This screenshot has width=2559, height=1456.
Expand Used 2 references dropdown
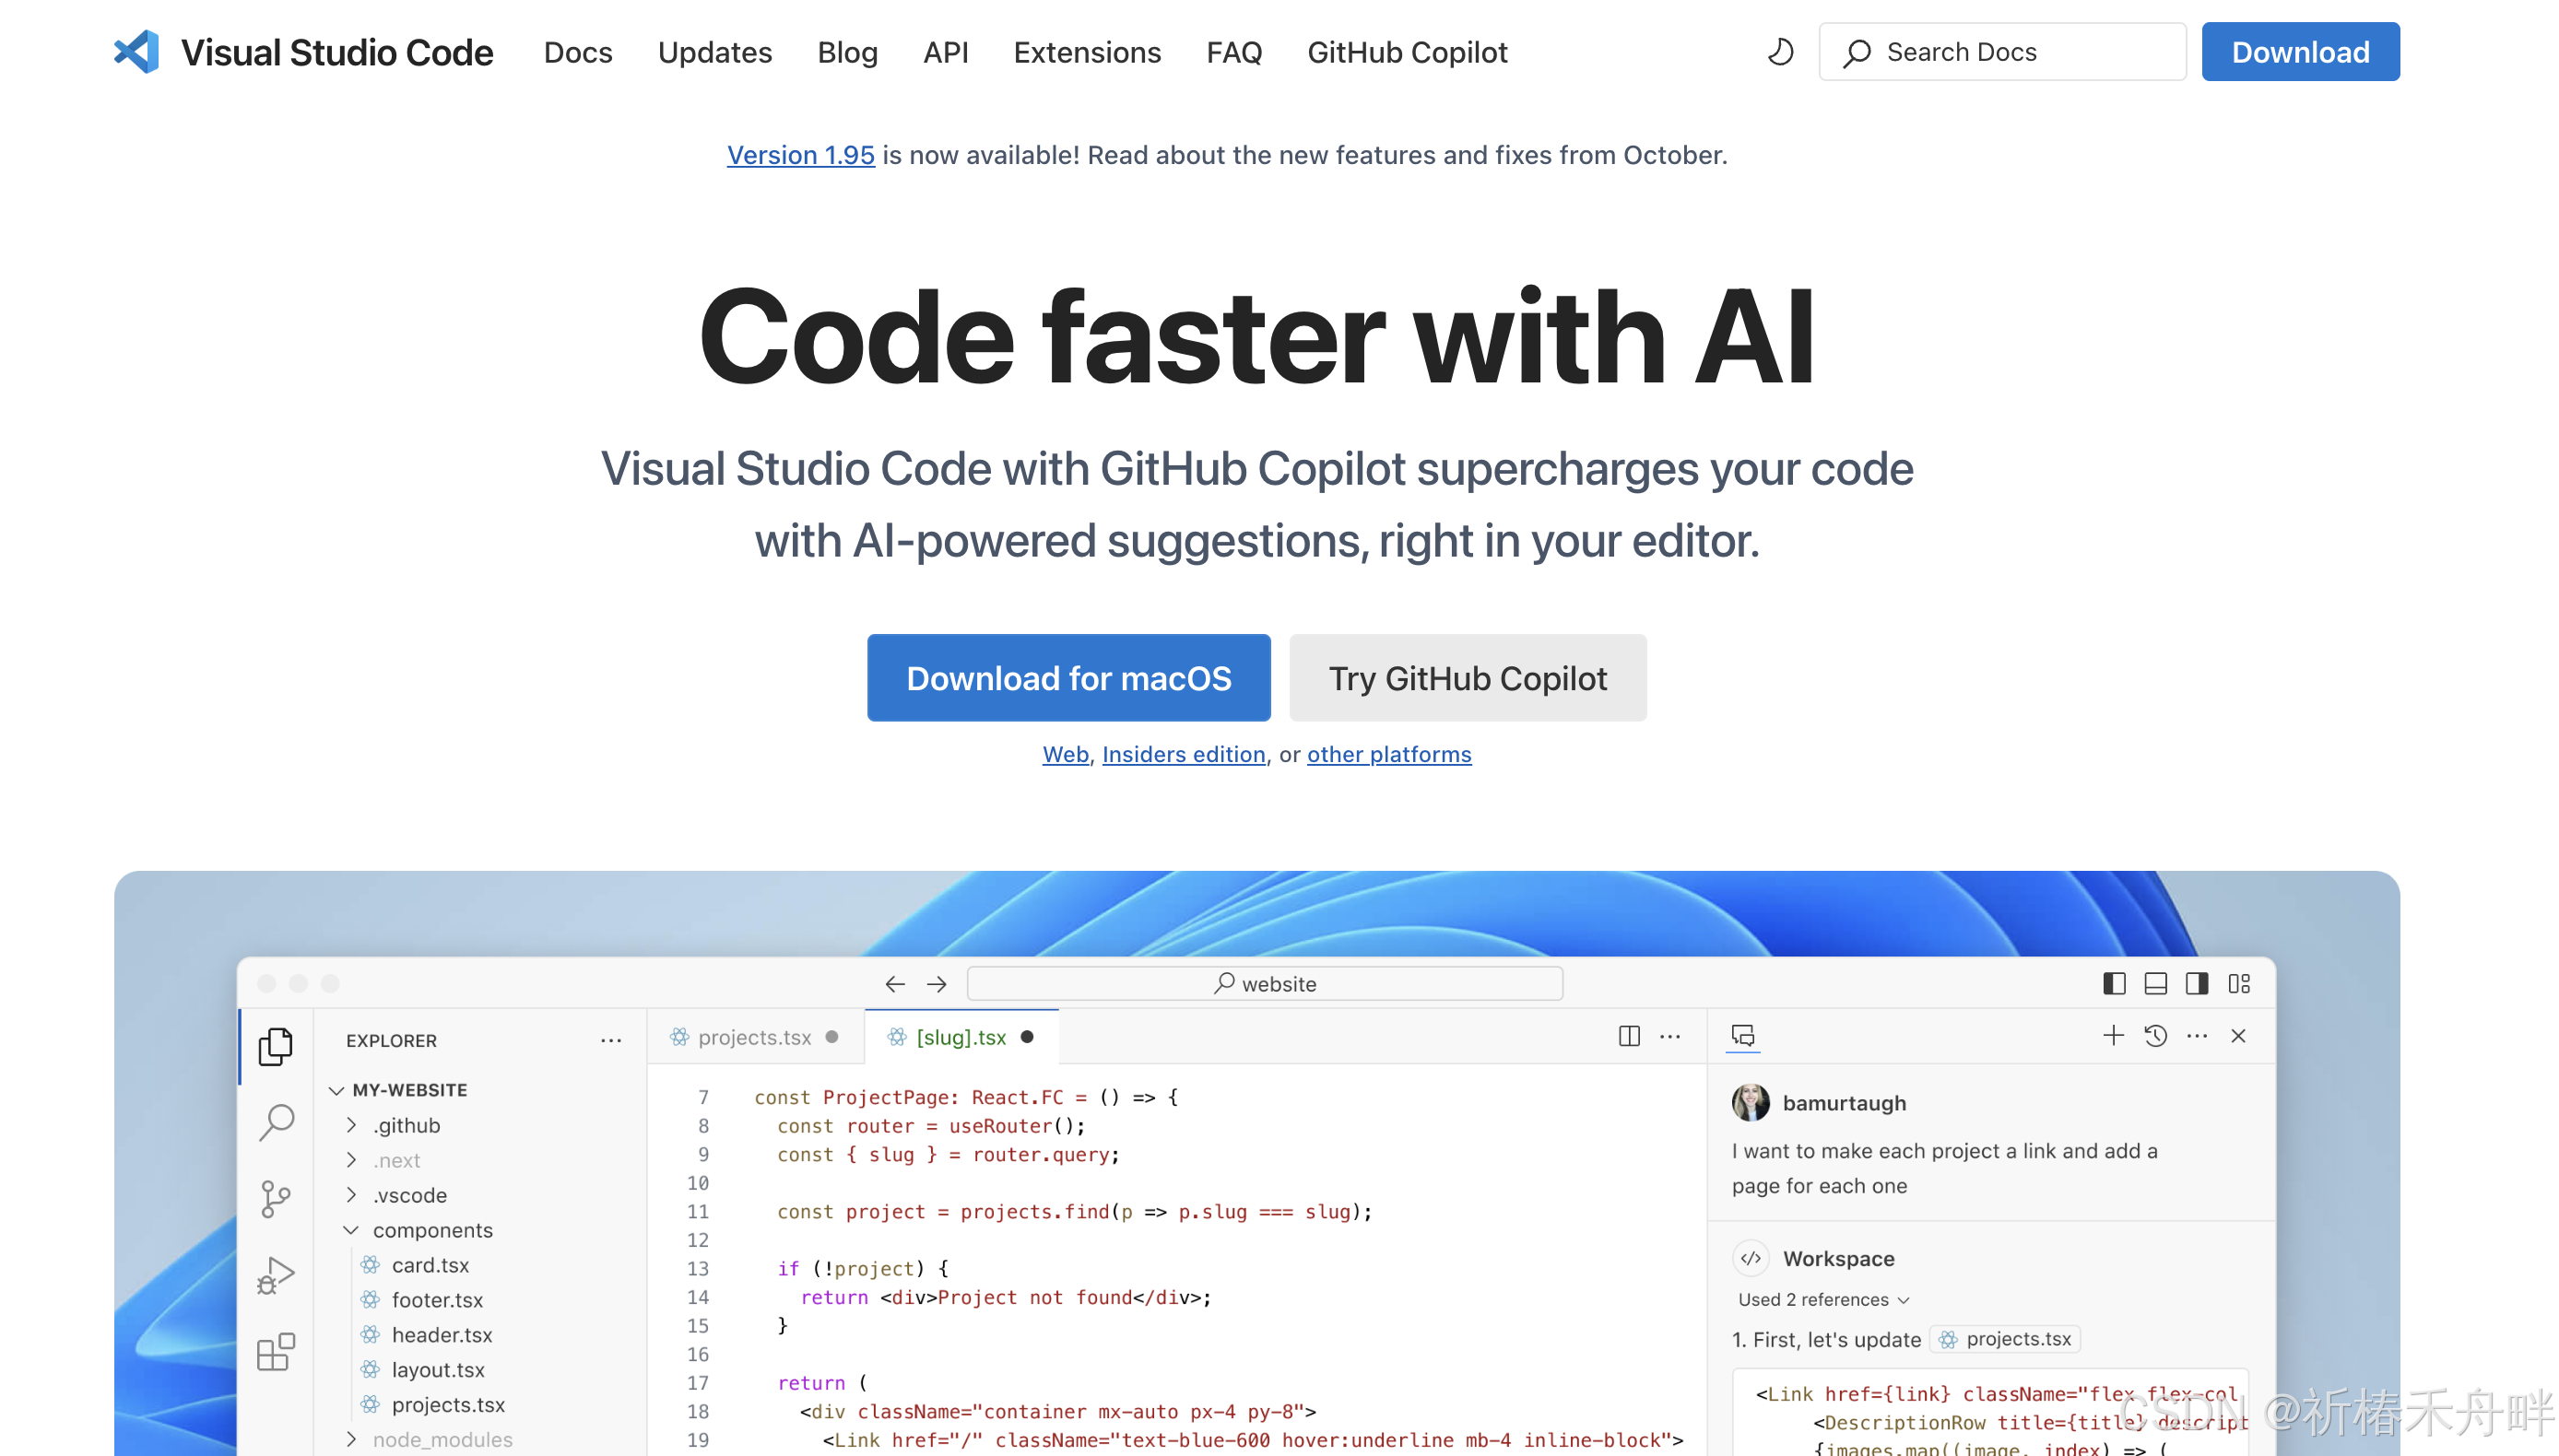pyautogui.click(x=1823, y=1300)
